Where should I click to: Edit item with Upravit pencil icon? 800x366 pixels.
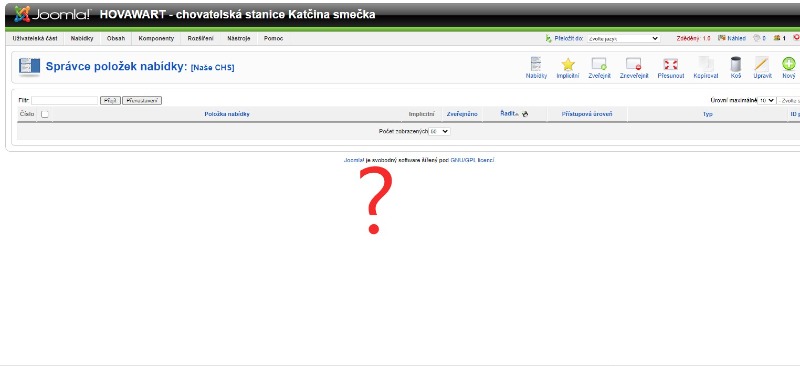pyautogui.click(x=762, y=68)
